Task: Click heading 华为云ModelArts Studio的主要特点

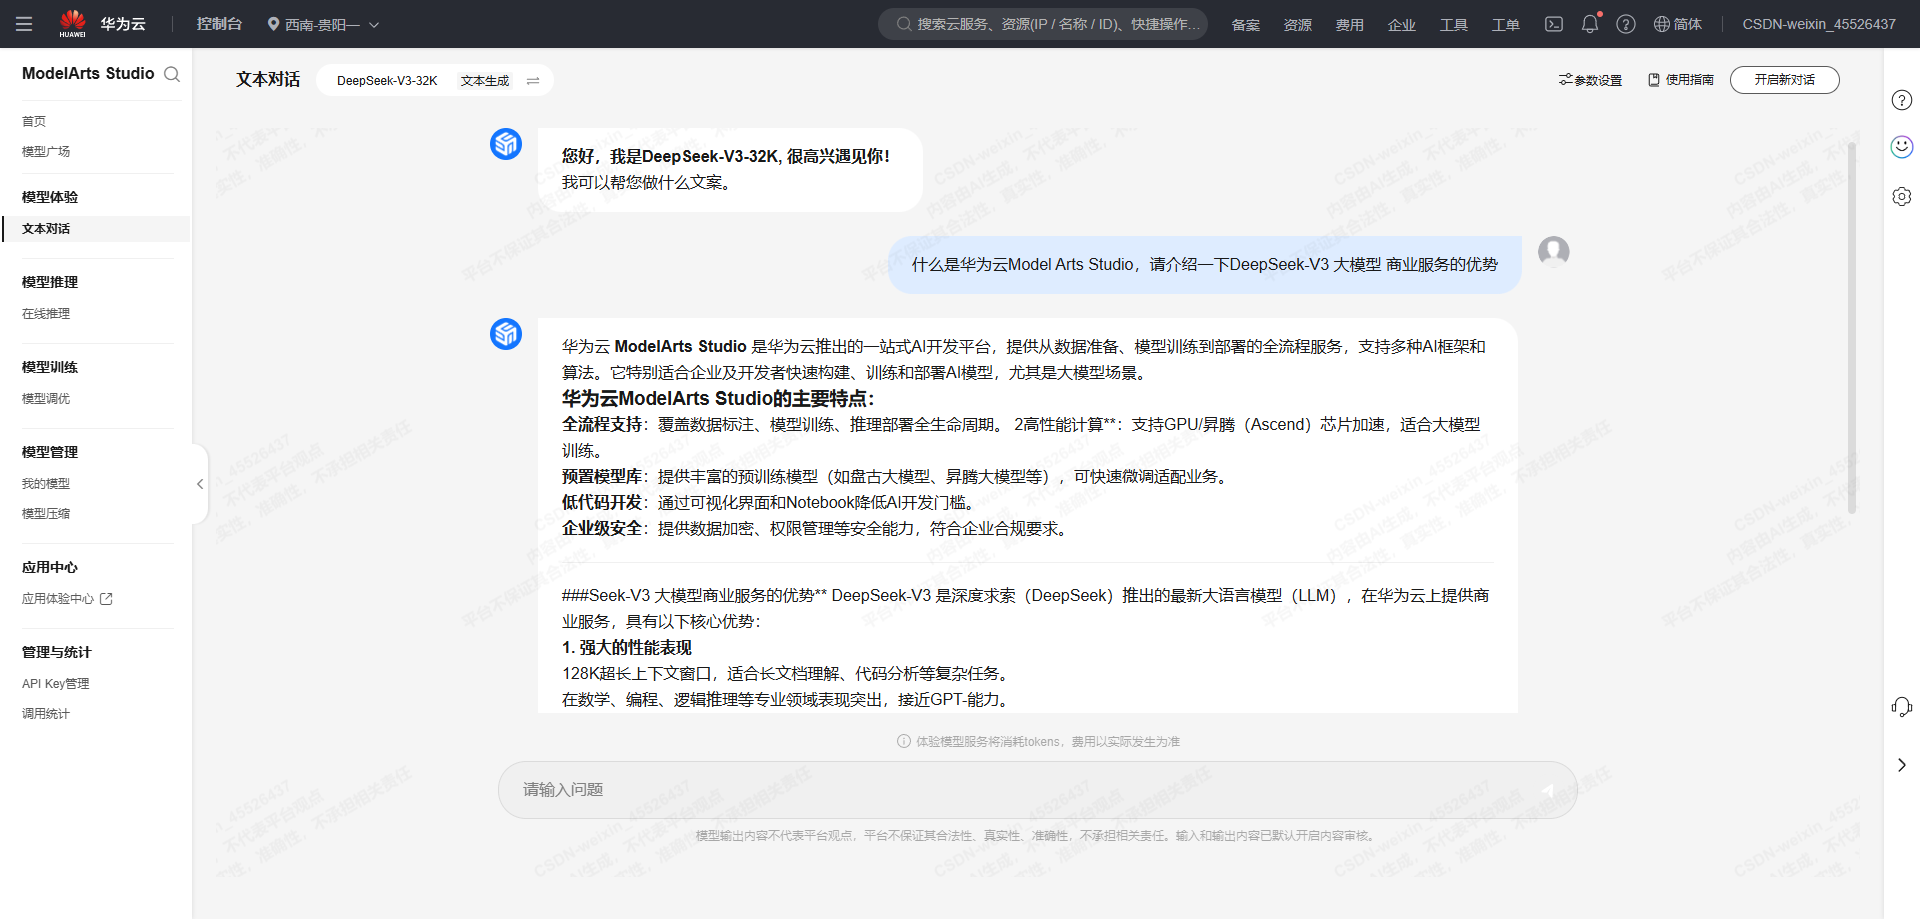Action: tap(718, 398)
